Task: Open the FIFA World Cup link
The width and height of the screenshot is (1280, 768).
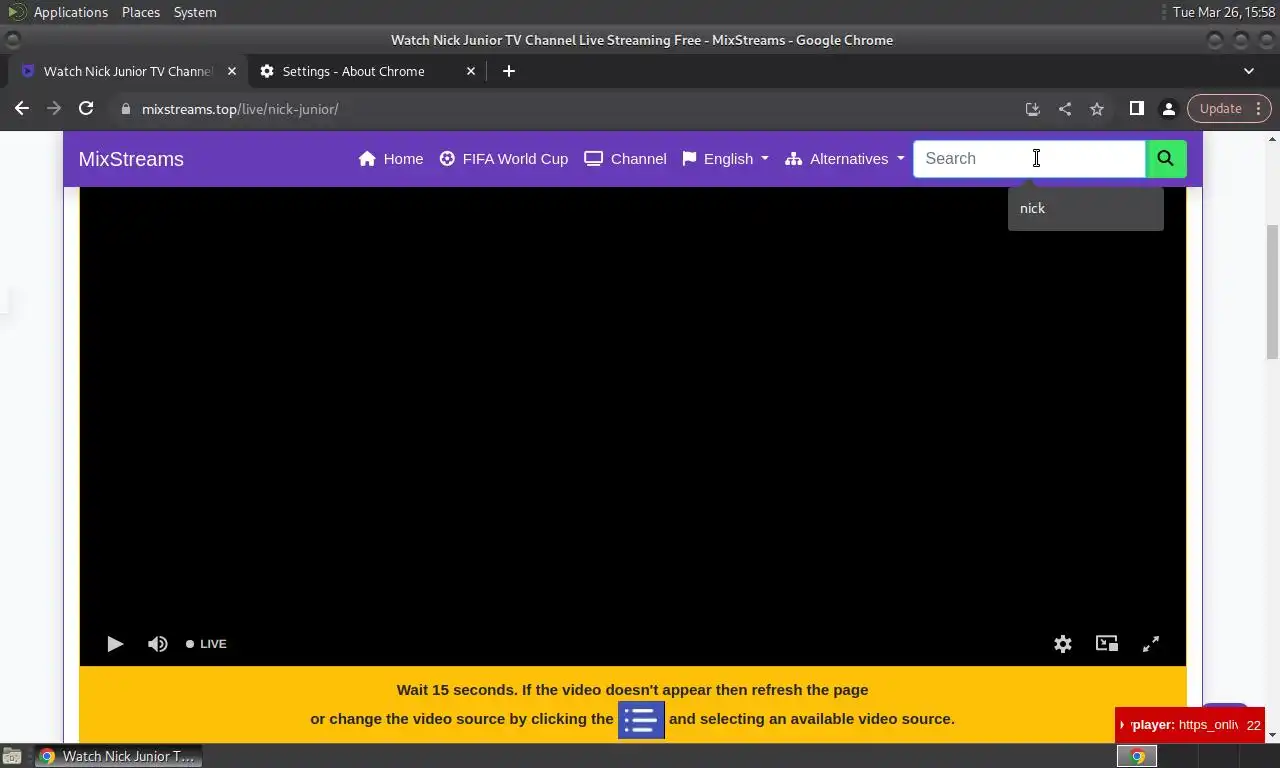Action: click(503, 159)
